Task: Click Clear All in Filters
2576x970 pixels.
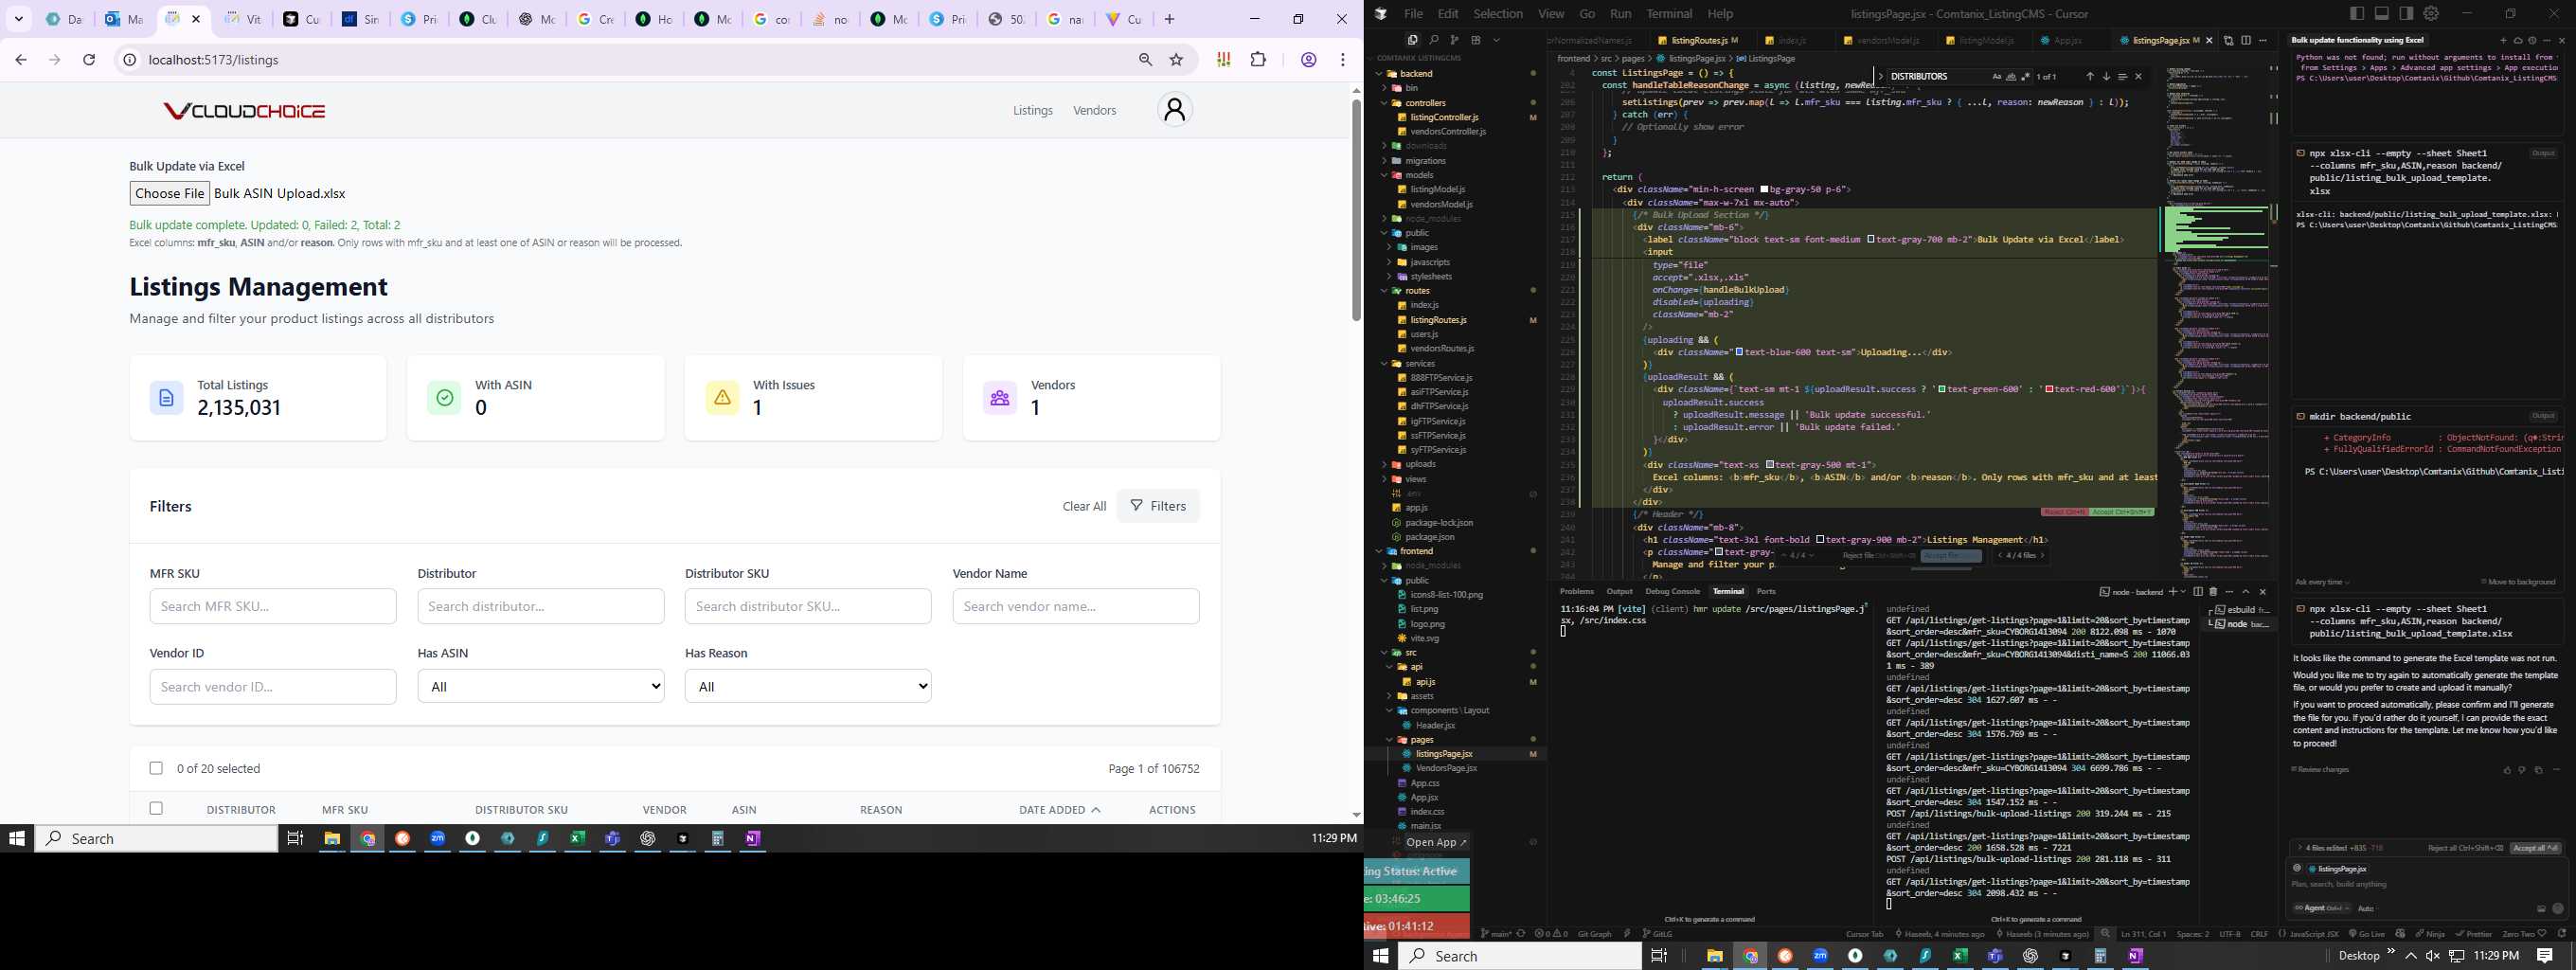Action: 1084,506
